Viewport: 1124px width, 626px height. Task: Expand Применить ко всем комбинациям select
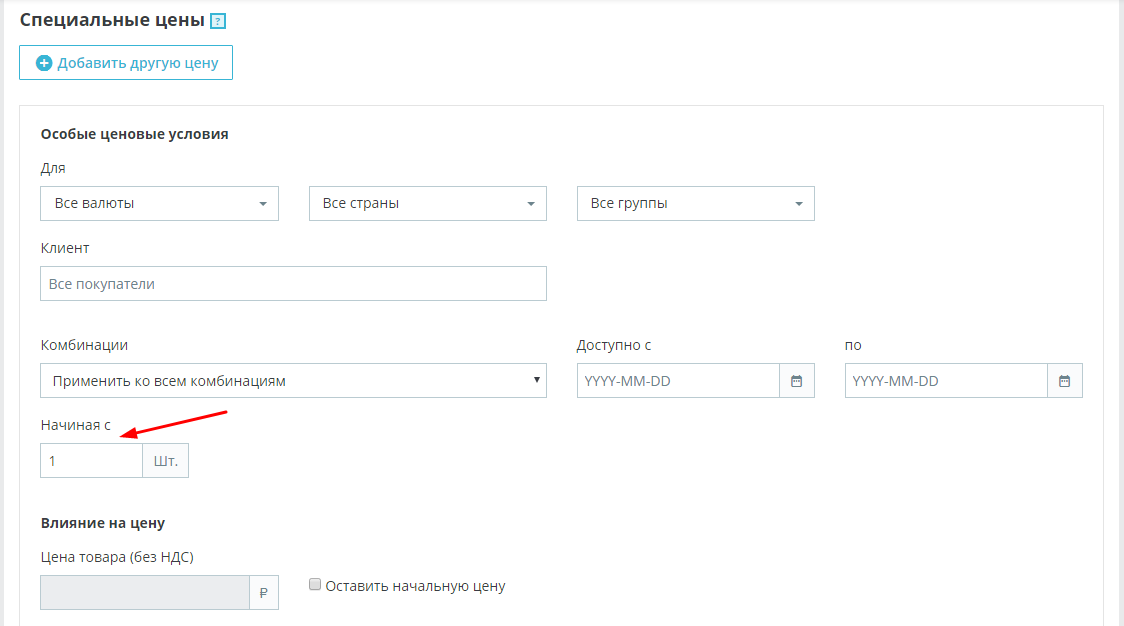click(293, 381)
